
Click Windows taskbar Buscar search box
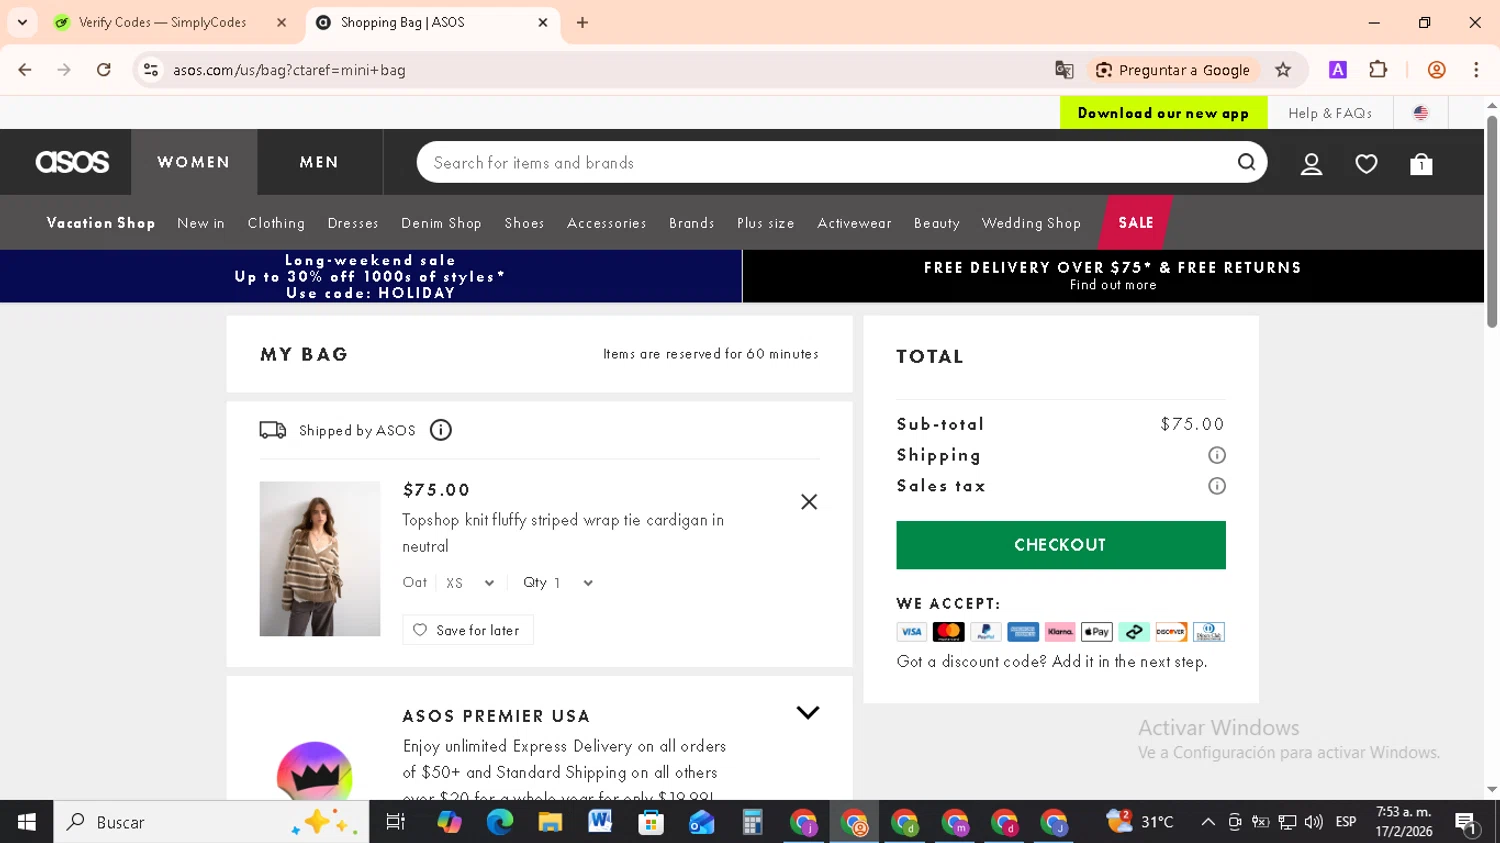pyautogui.click(x=211, y=822)
